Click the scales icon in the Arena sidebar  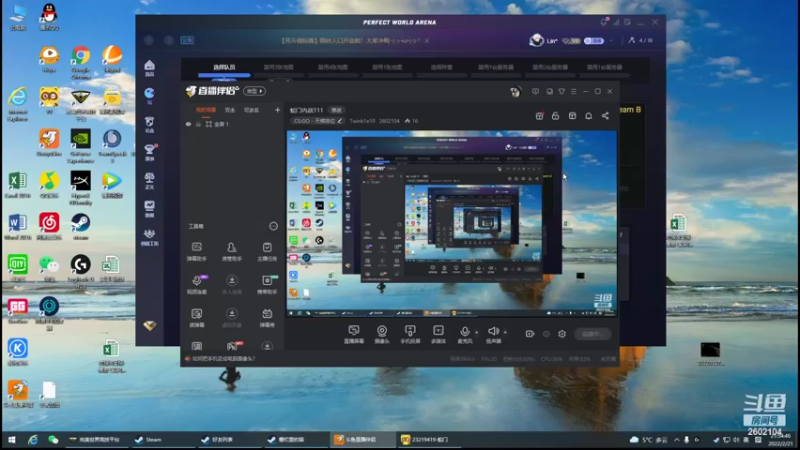pyautogui.click(x=149, y=177)
